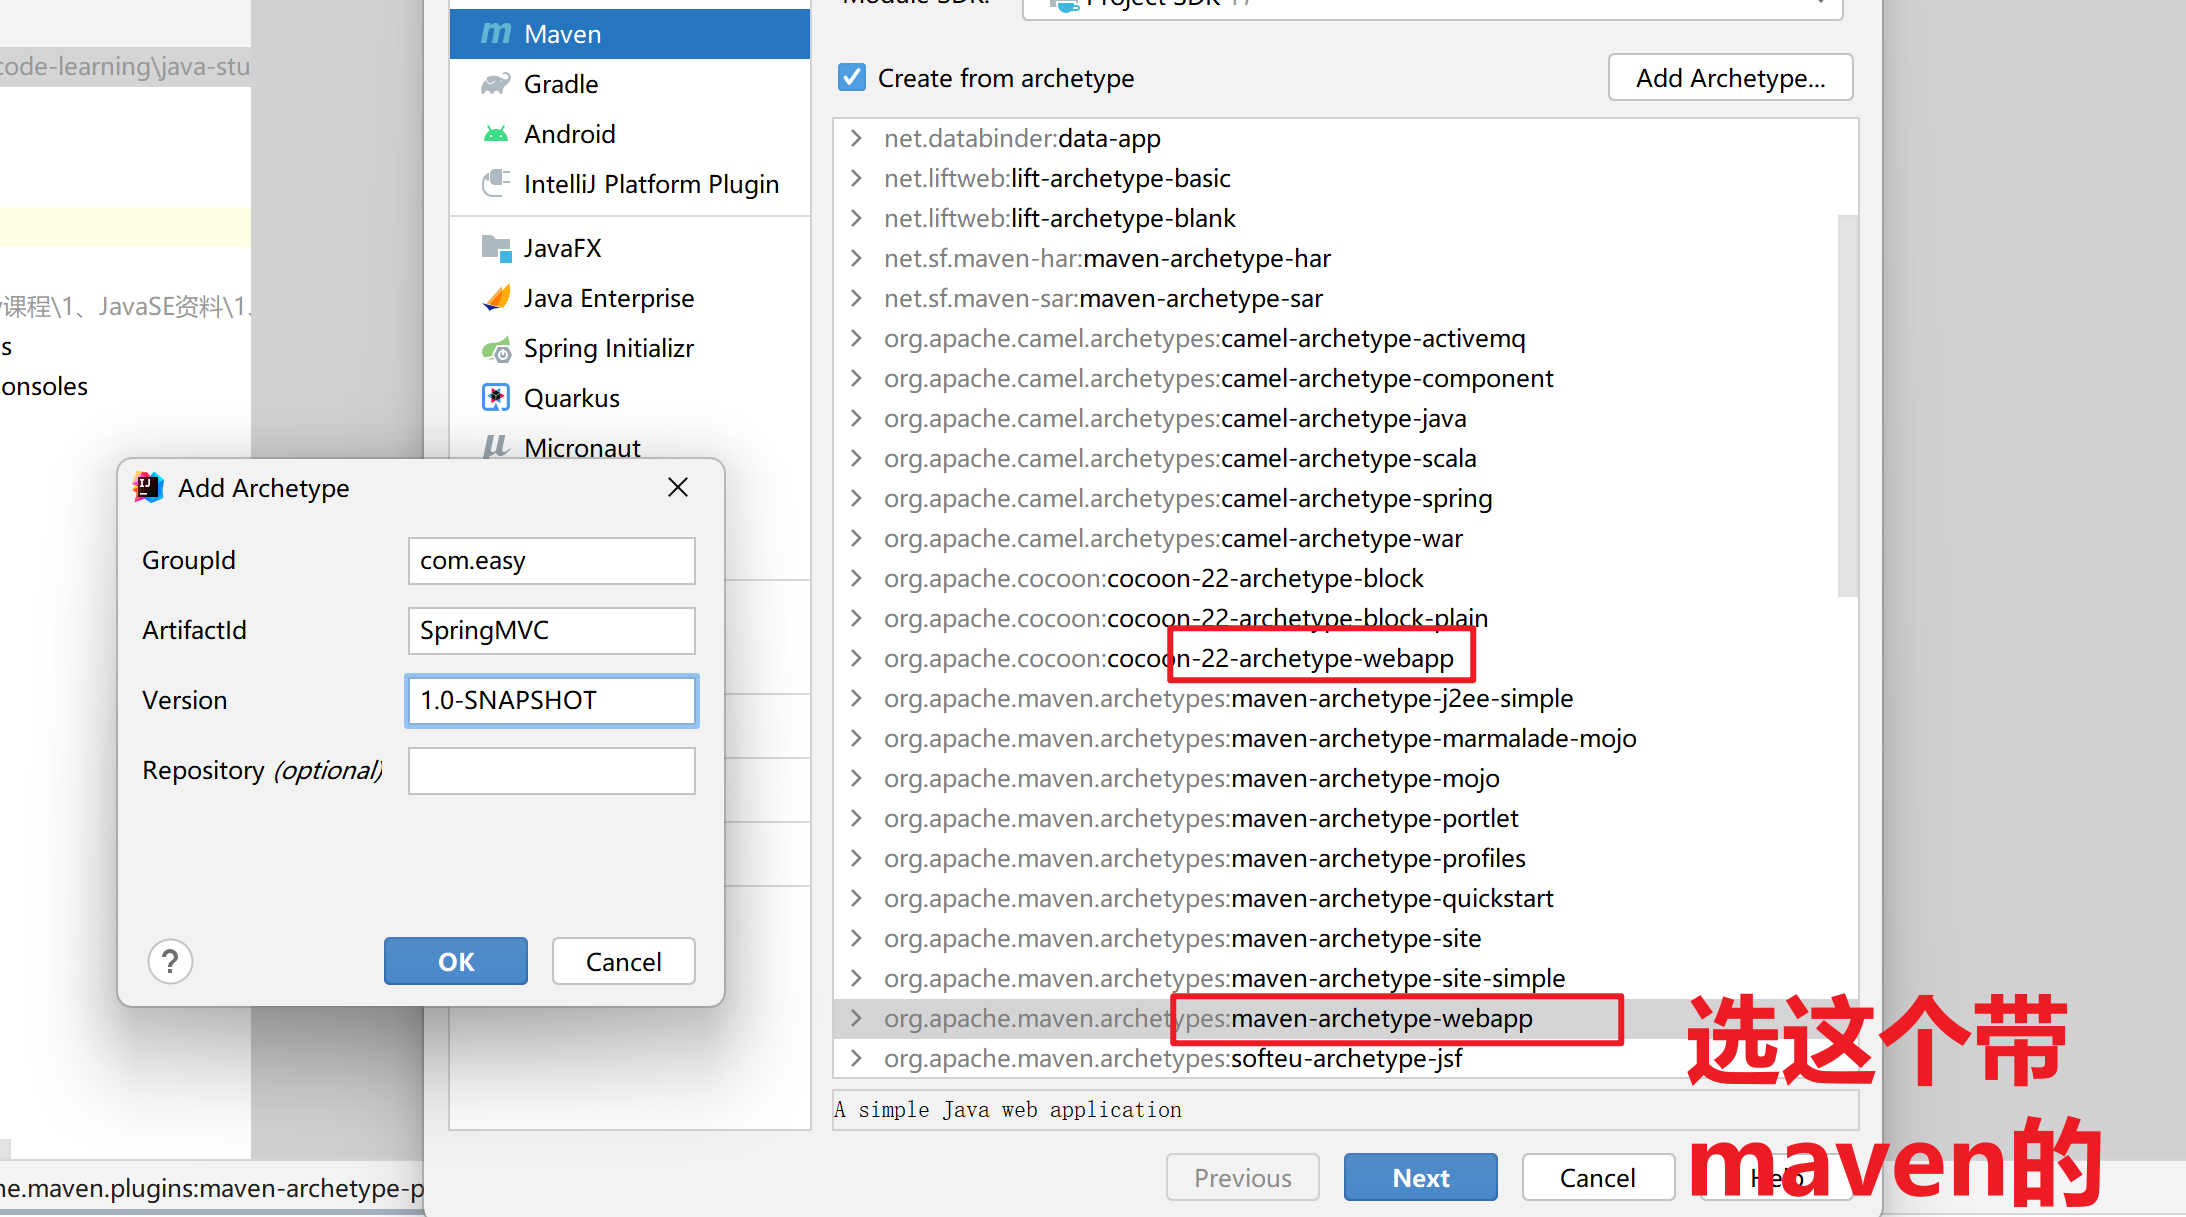
Task: Click the blue Next button
Action: pos(1420,1178)
